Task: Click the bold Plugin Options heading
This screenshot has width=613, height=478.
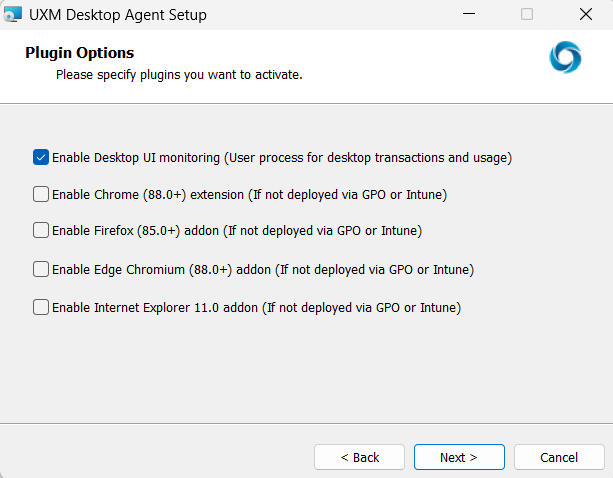Action: pyautogui.click(x=79, y=52)
